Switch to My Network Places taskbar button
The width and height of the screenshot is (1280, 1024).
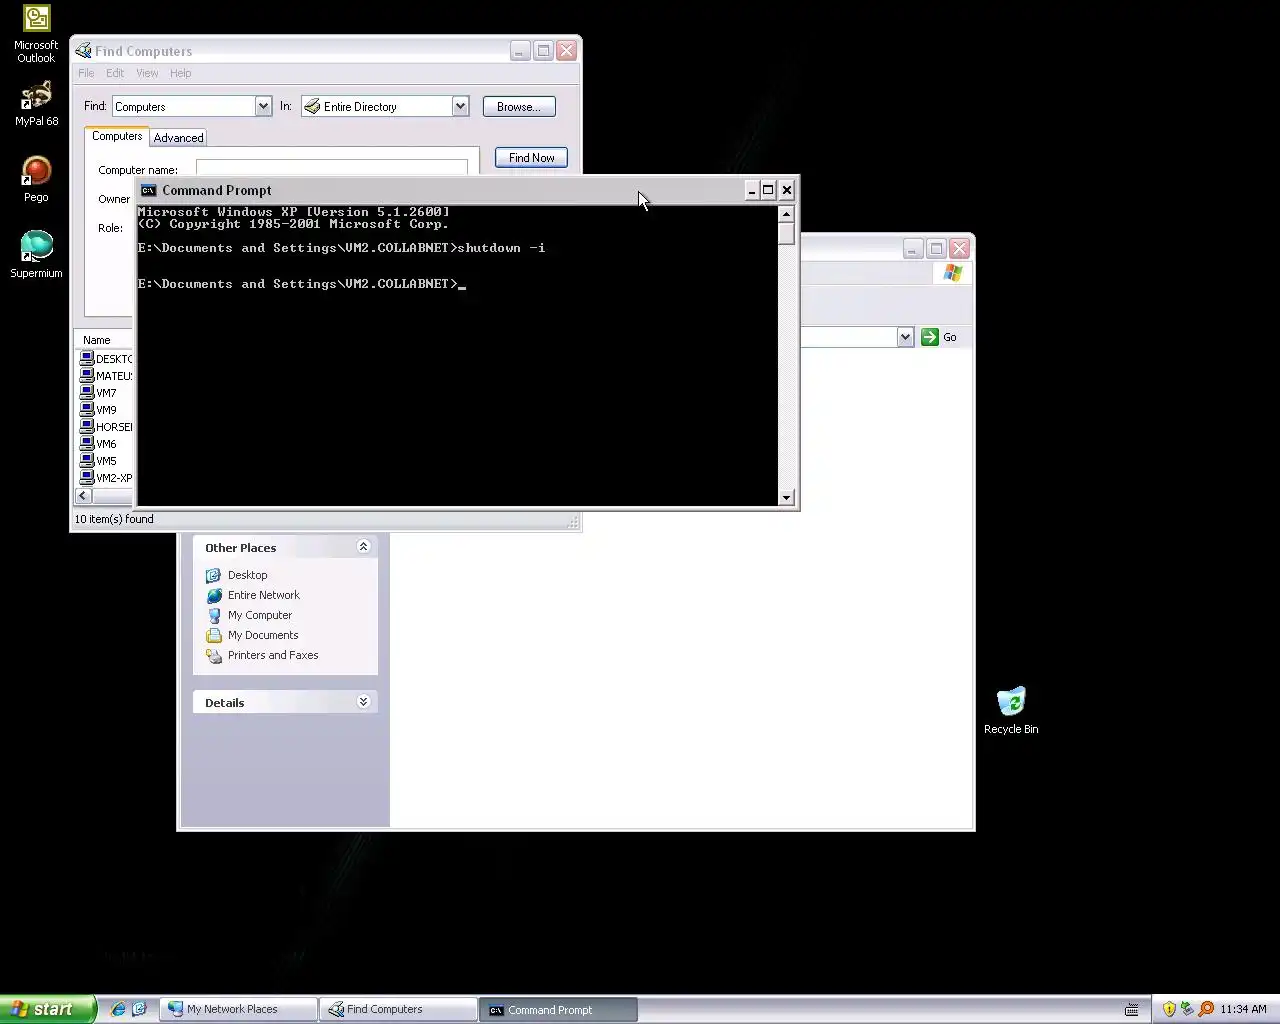point(238,1009)
